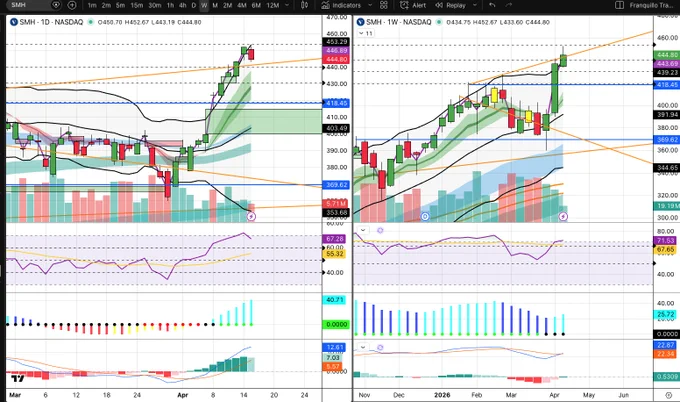Click the compare or add symbol plus icon
This screenshot has height=402, width=680.
tap(72, 5)
